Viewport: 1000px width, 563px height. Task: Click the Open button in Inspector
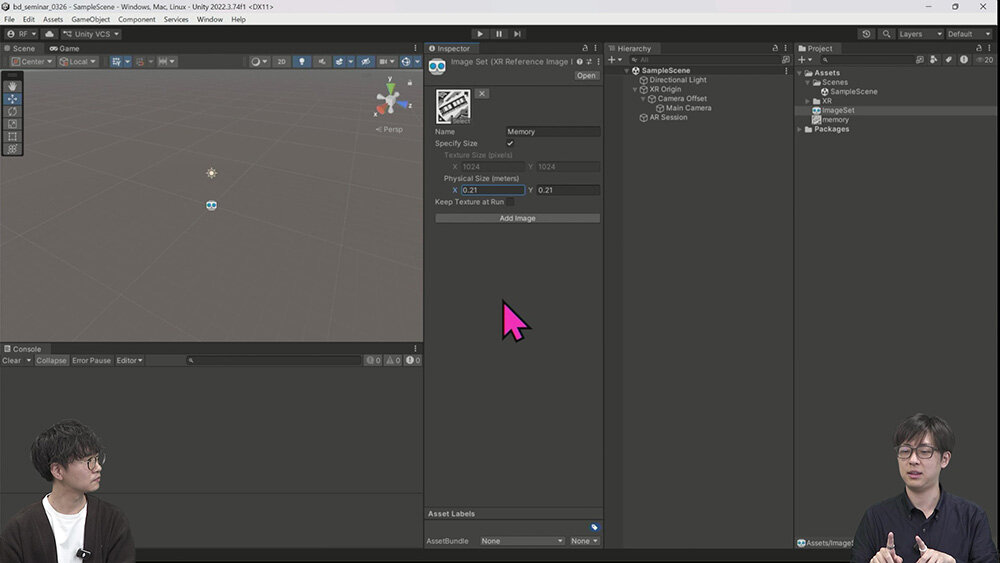[586, 76]
